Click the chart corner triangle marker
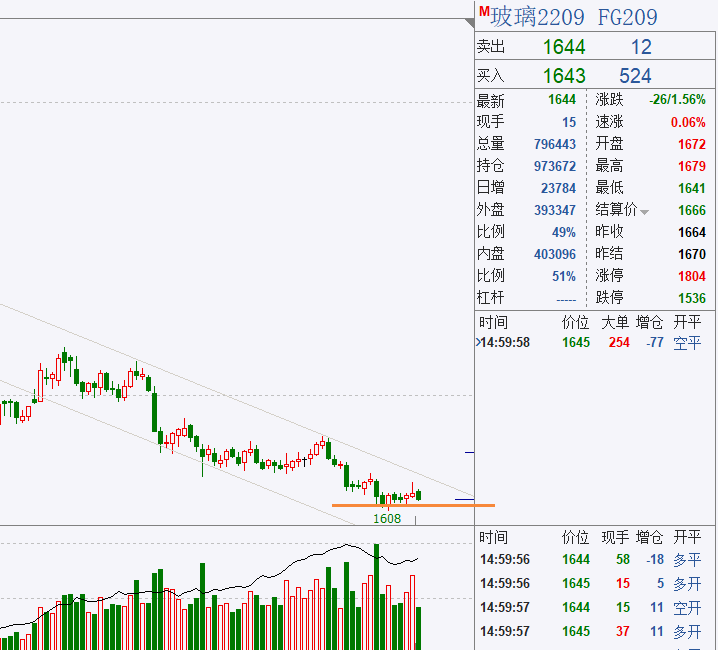 (x=469, y=23)
